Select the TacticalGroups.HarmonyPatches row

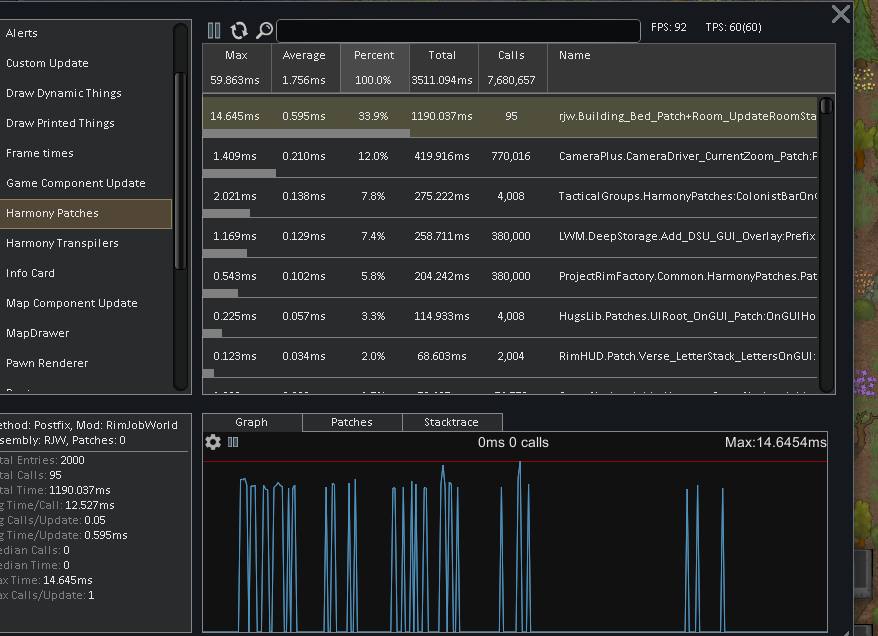pos(510,198)
